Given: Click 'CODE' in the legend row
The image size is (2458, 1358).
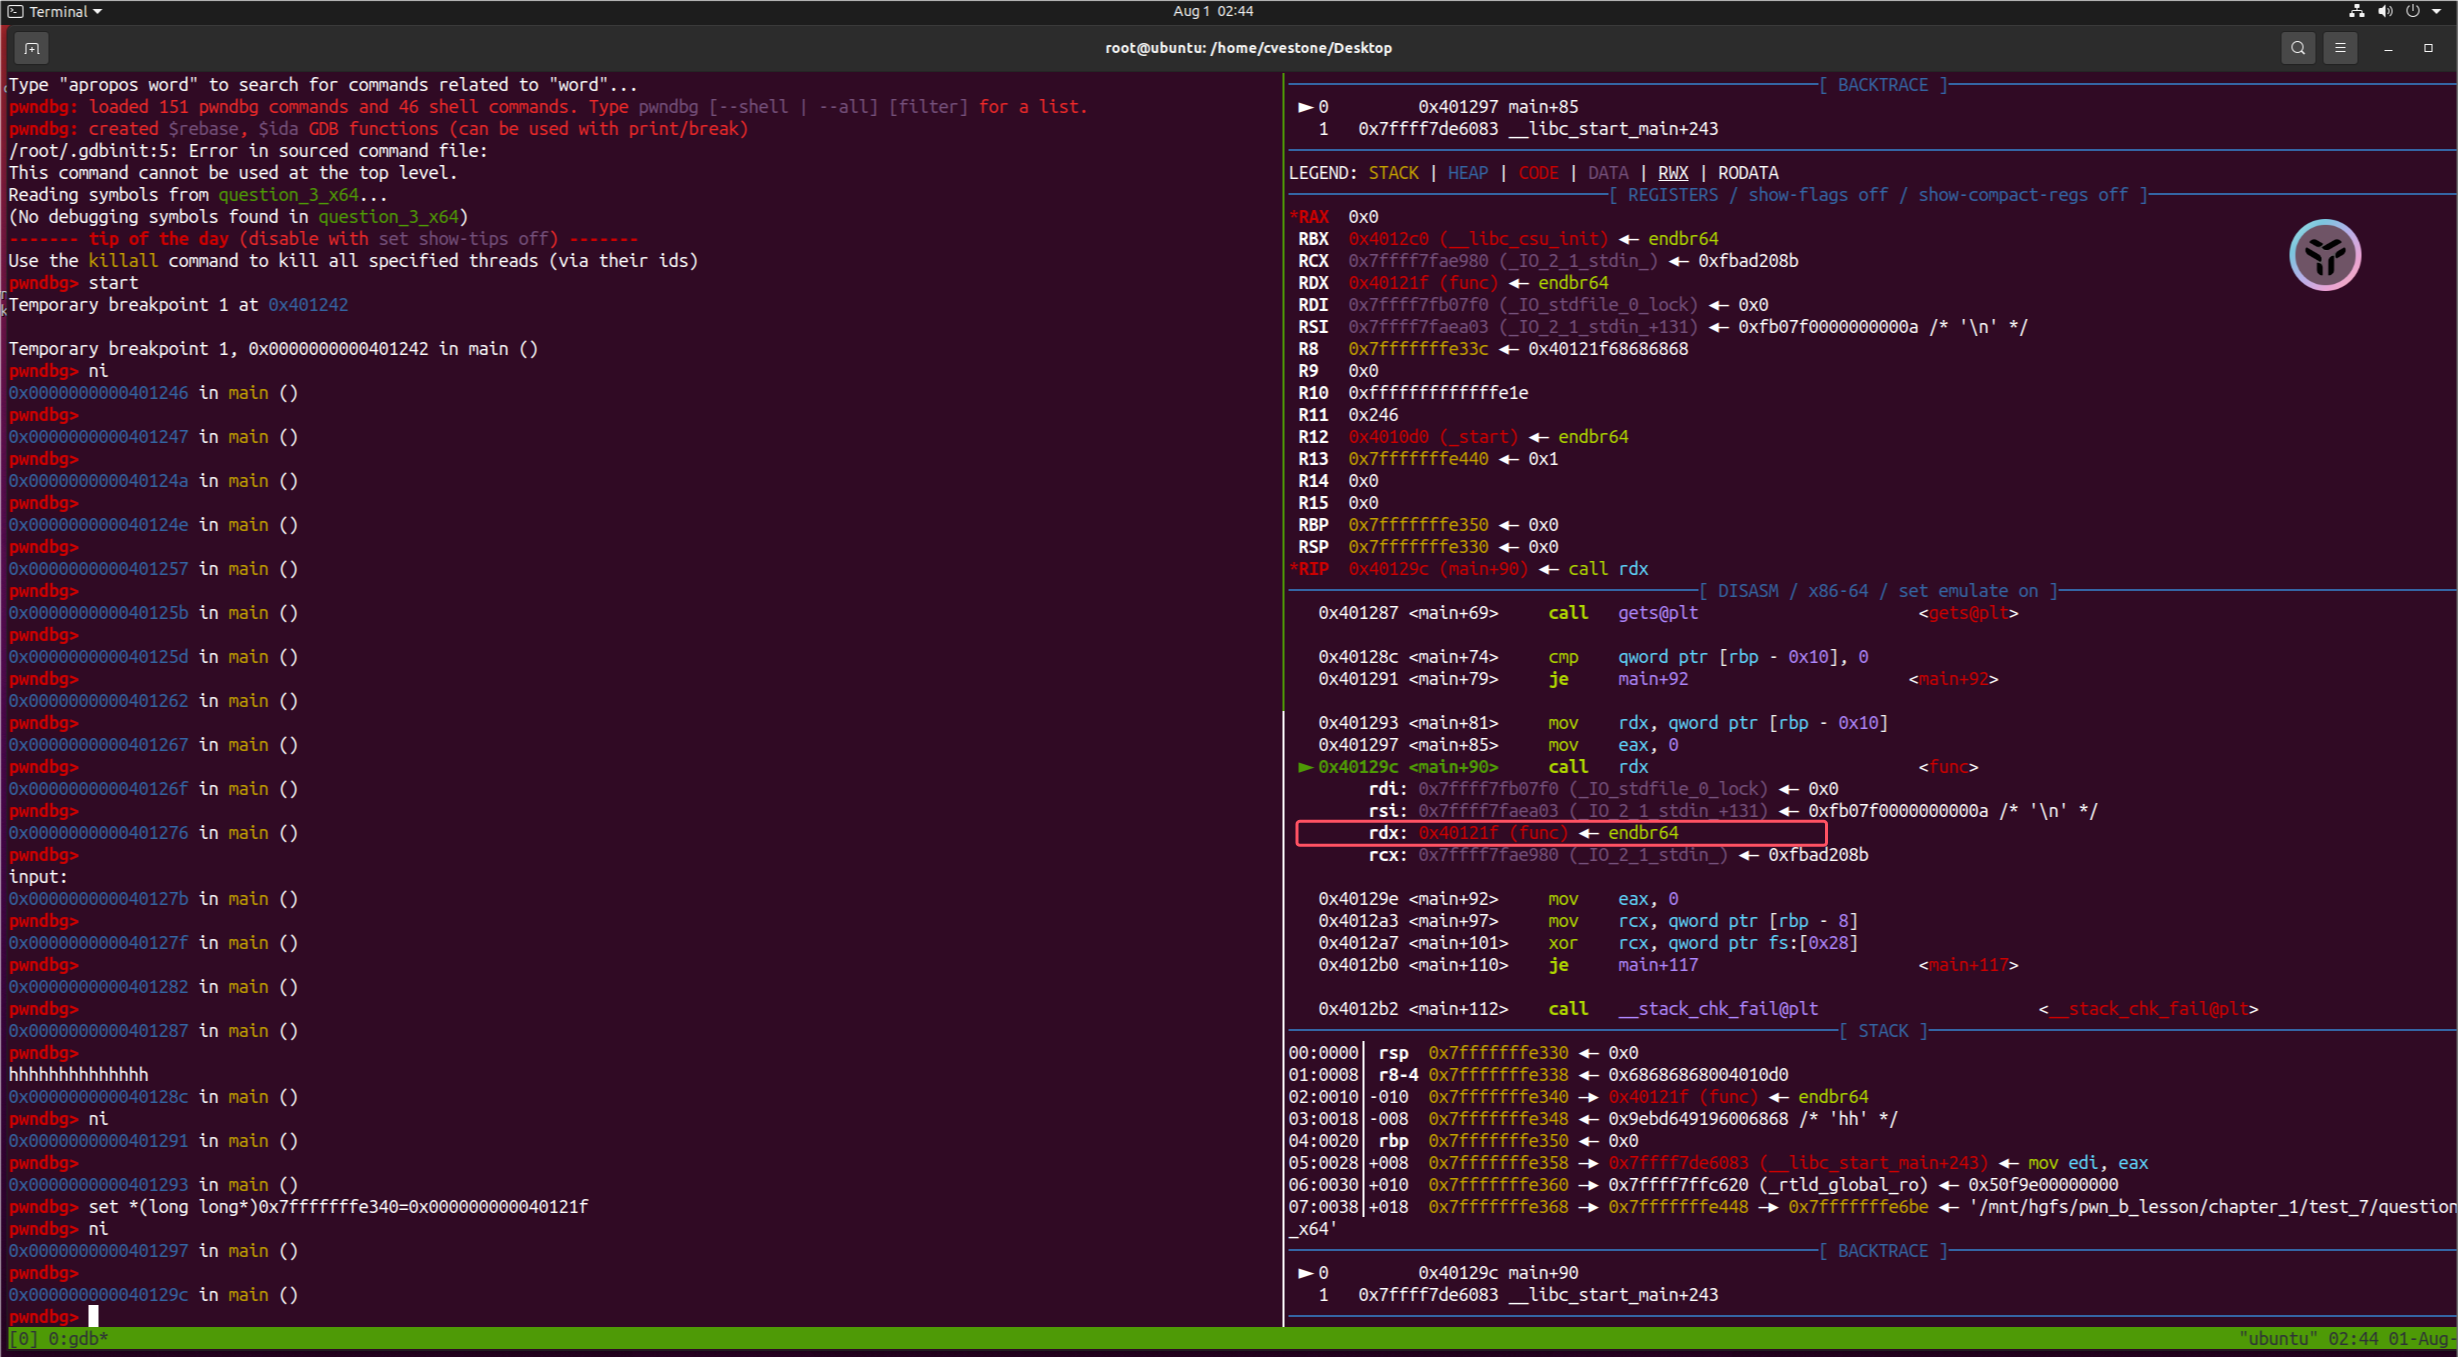Looking at the screenshot, I should click(x=1538, y=173).
